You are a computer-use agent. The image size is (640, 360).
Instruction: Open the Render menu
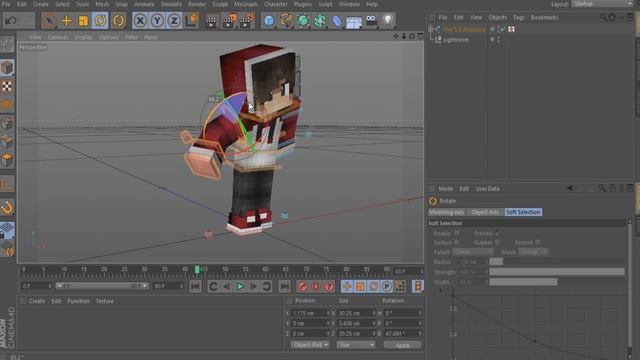[x=197, y=4]
